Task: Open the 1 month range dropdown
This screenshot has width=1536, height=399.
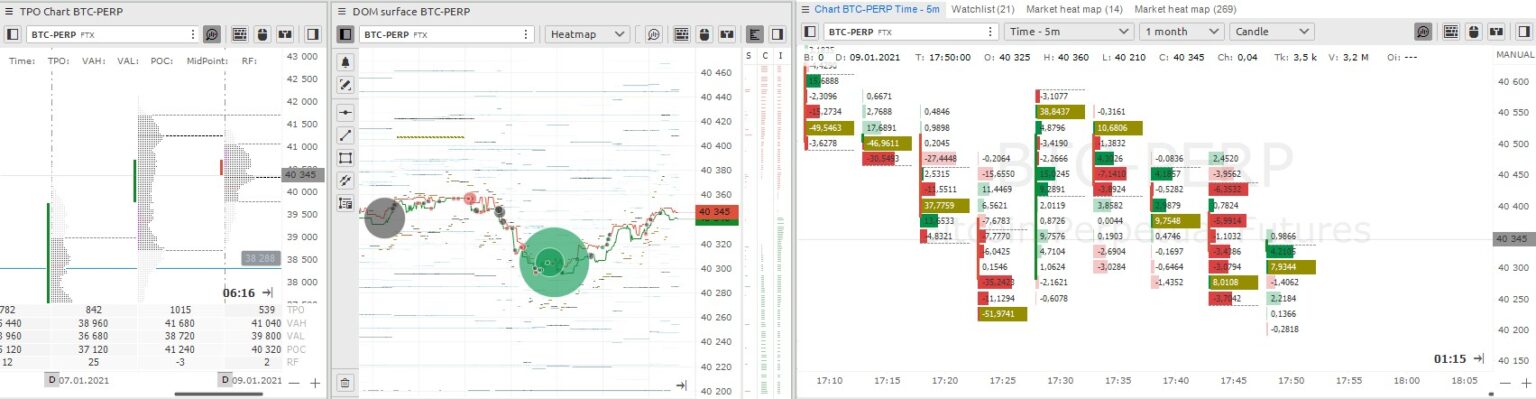Action: [x=1182, y=31]
